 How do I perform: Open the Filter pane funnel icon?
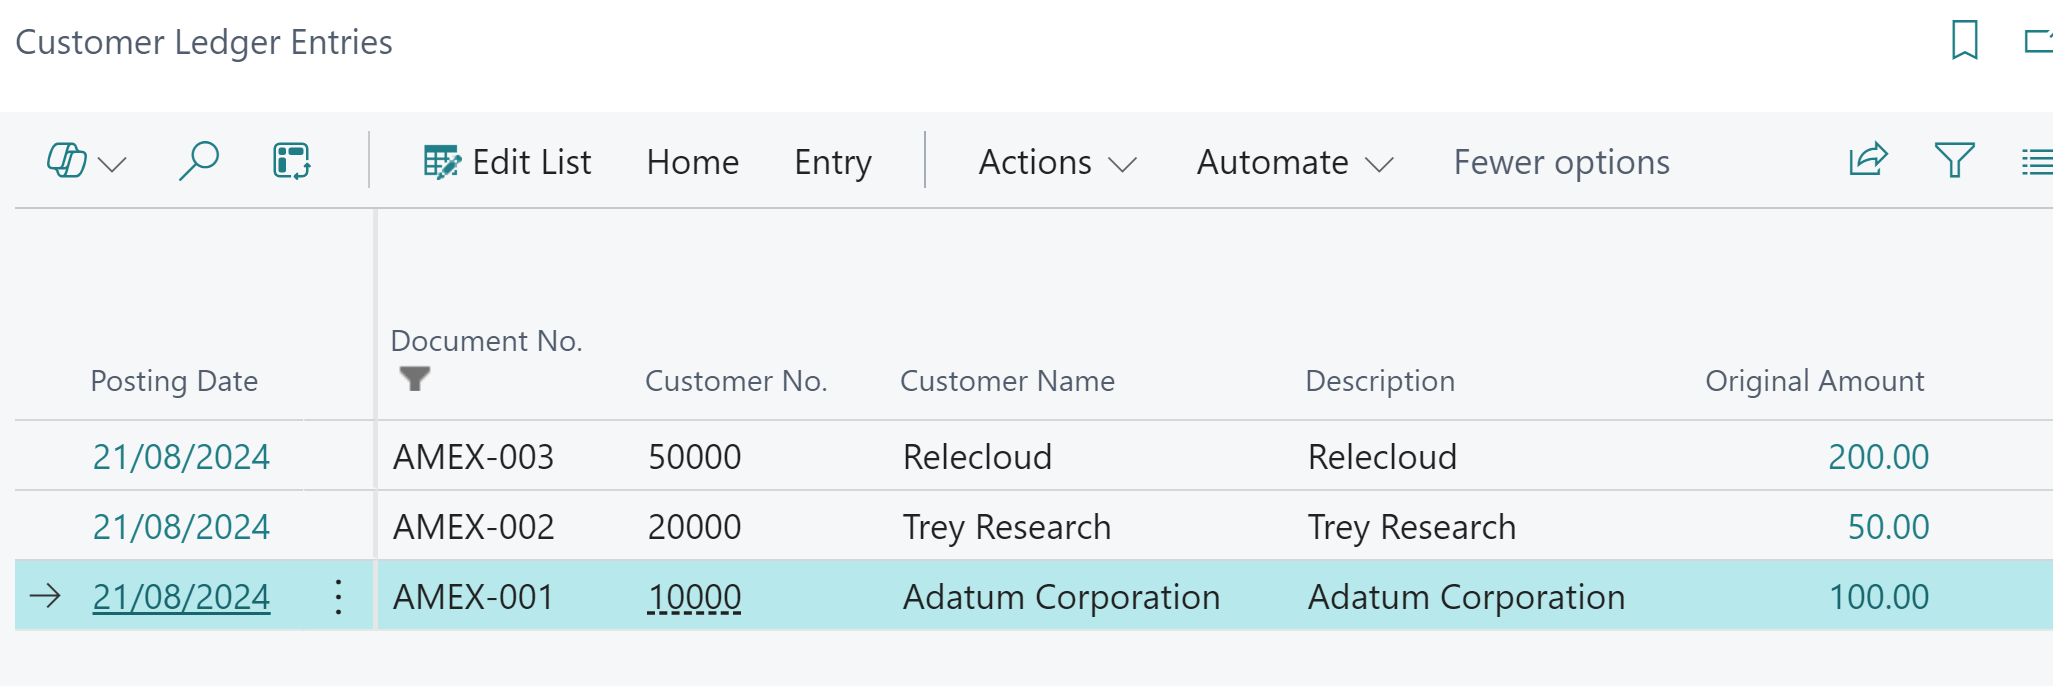1953,160
